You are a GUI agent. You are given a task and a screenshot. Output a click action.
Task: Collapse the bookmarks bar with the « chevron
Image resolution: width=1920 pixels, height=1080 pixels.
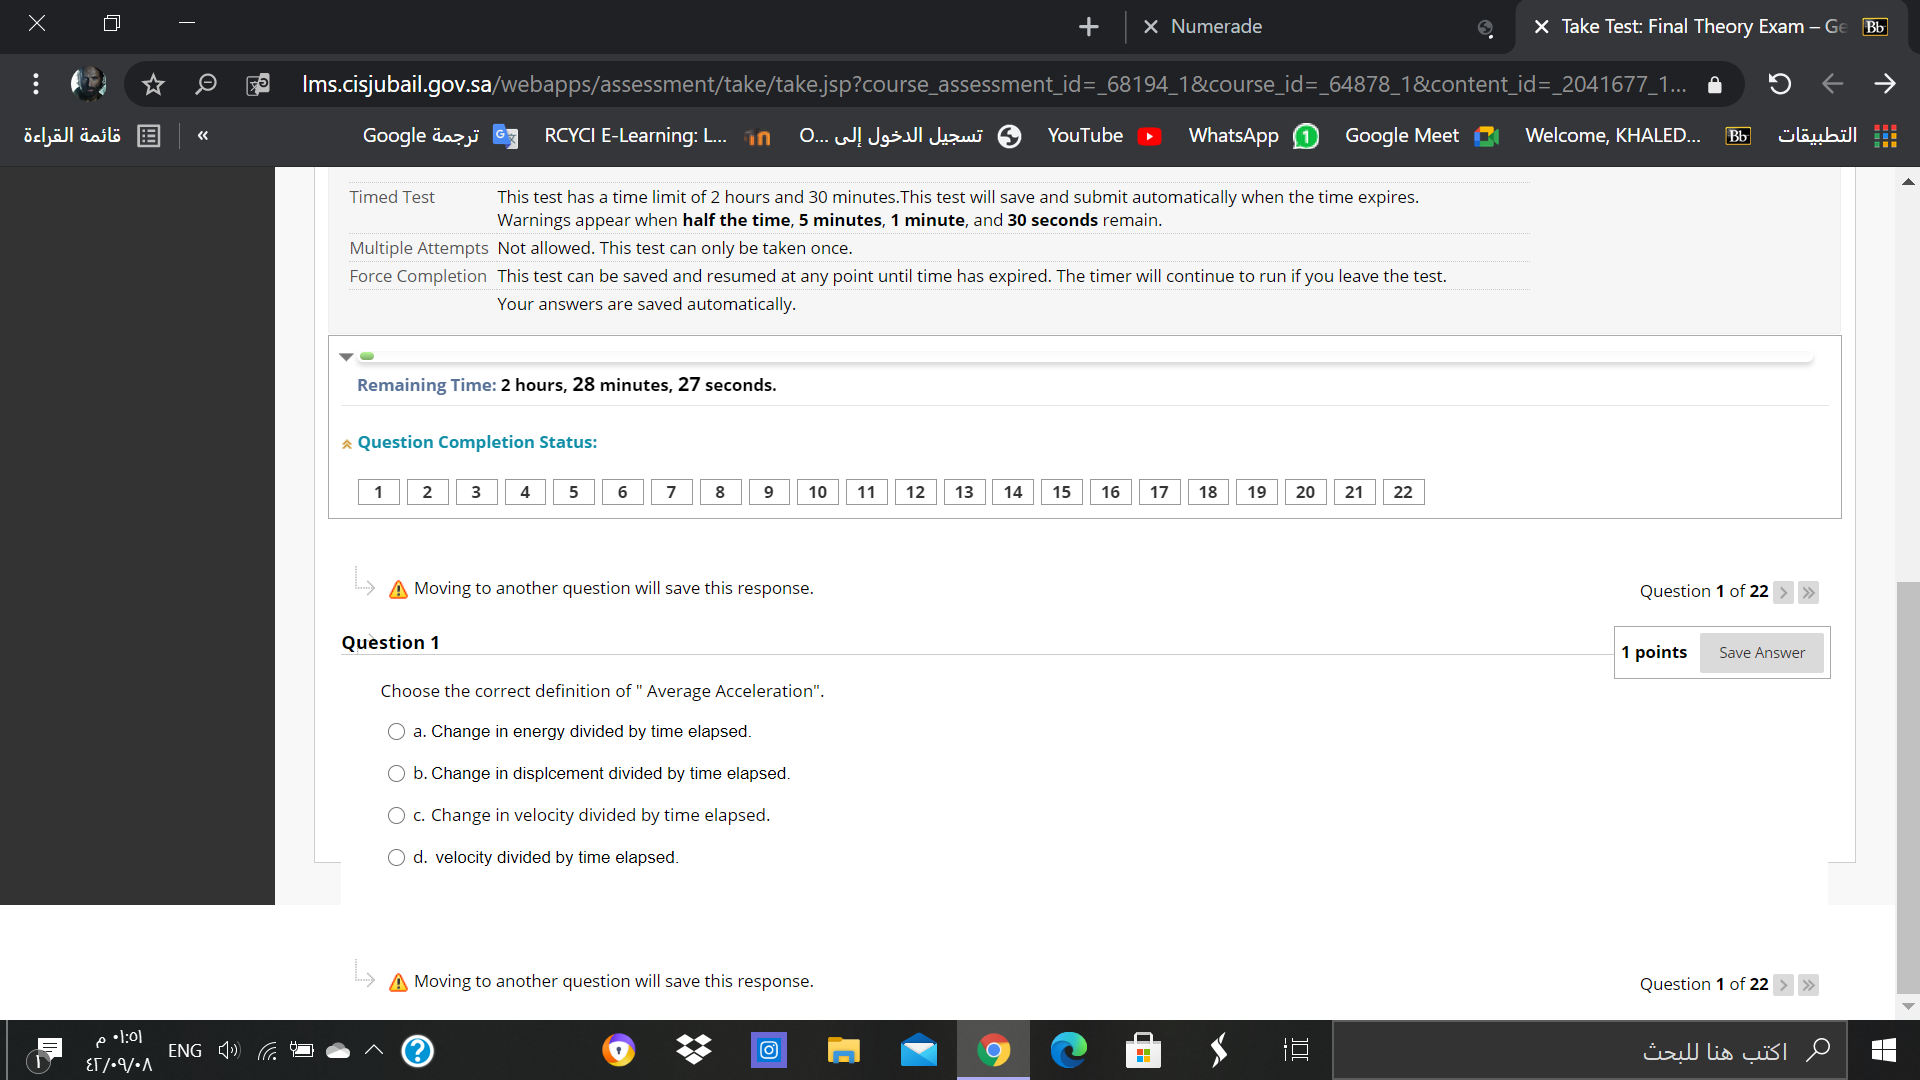tap(203, 135)
